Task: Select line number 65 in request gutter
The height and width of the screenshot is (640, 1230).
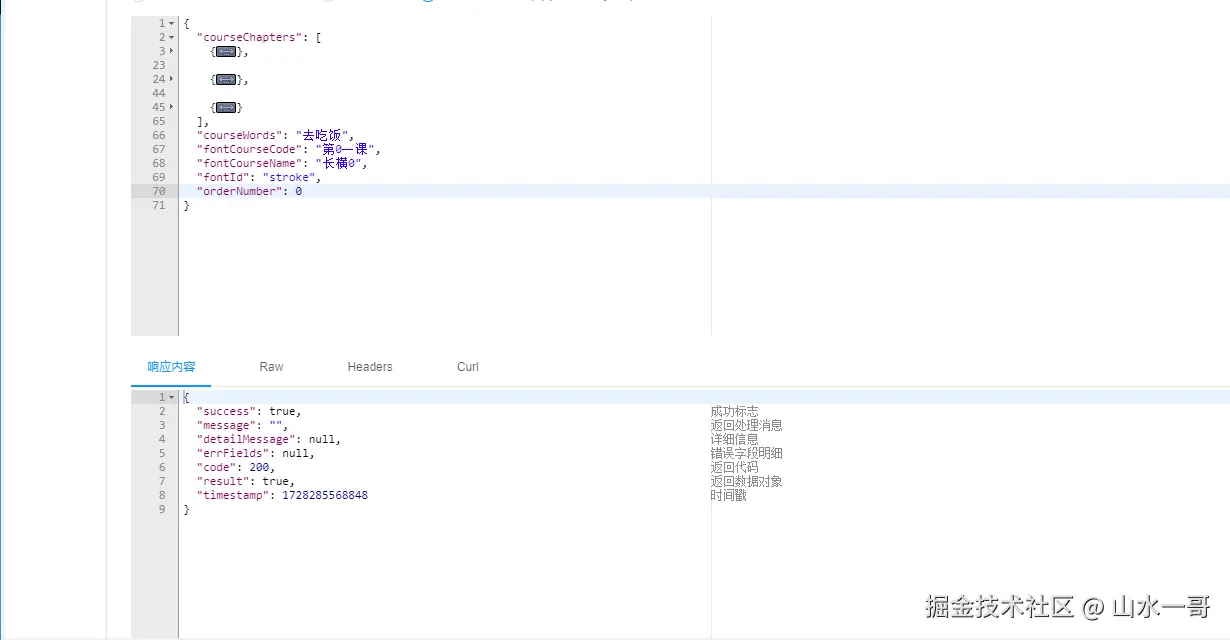Action: coord(159,121)
